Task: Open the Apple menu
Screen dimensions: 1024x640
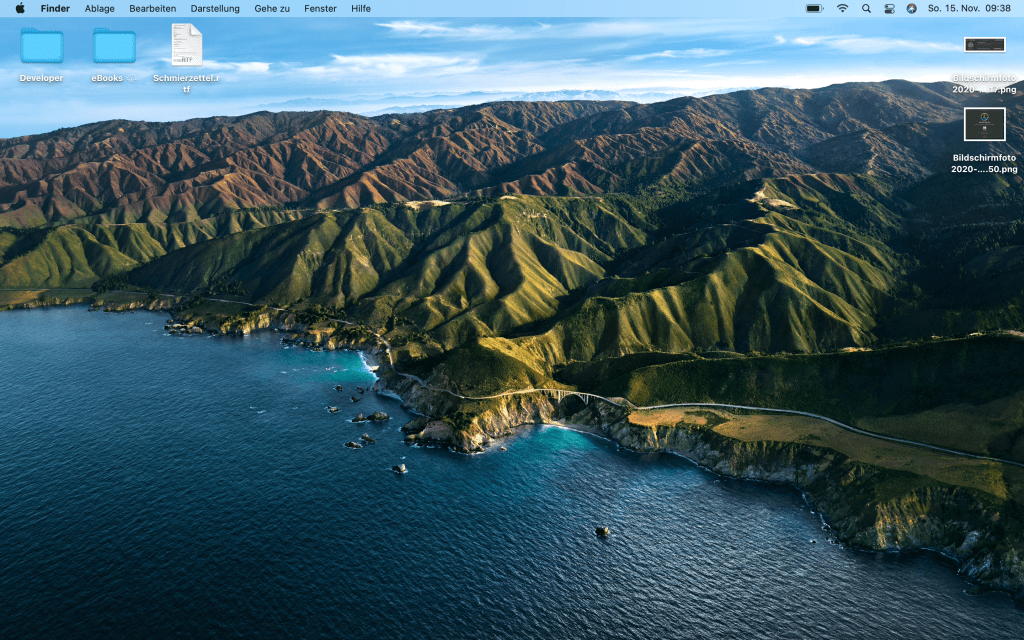Action: click(20, 8)
